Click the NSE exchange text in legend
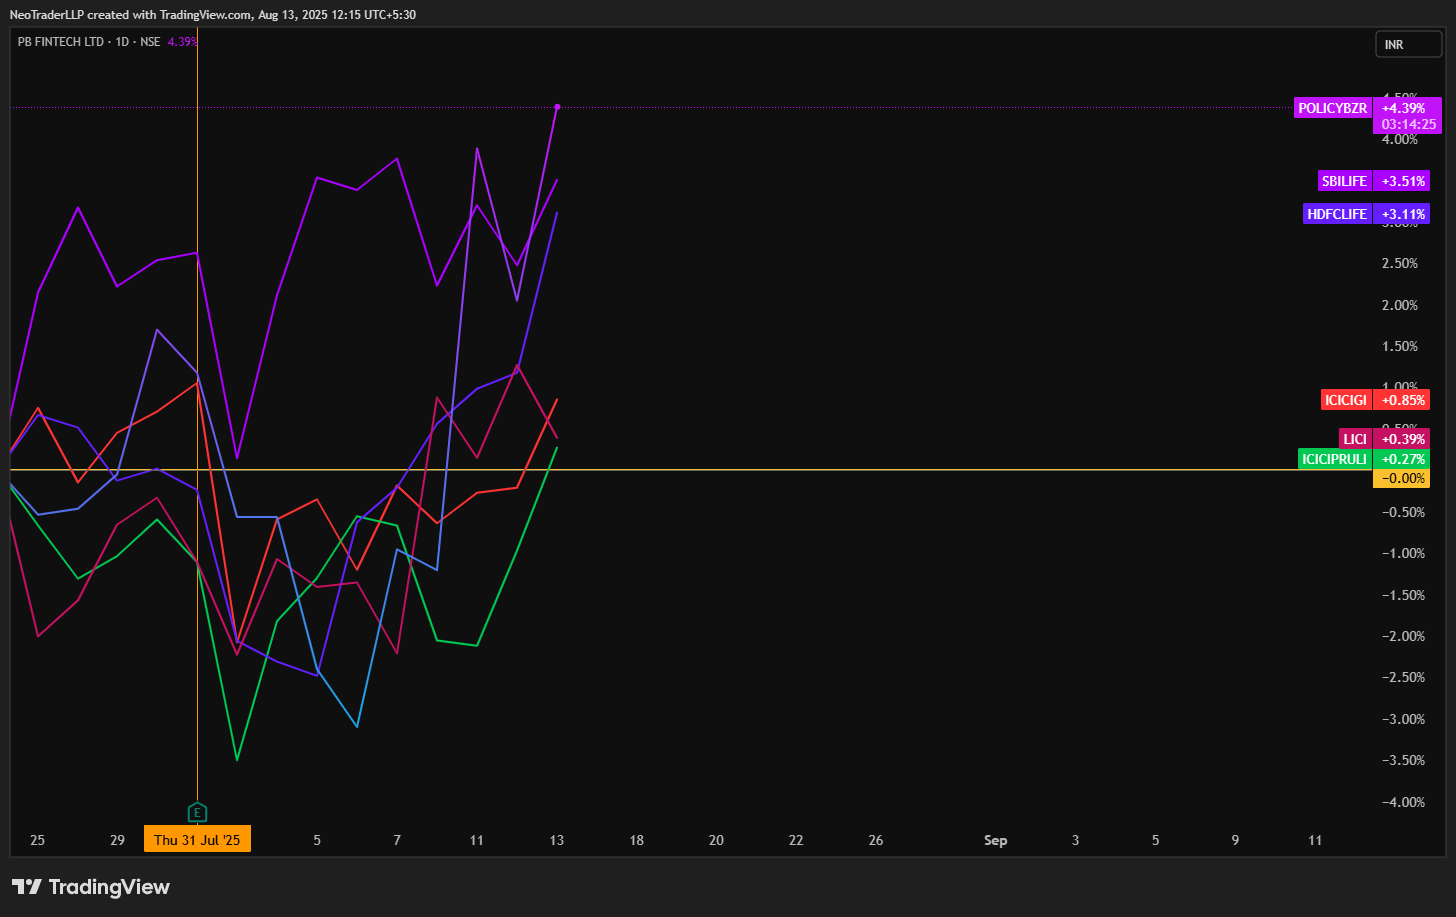The height and width of the screenshot is (917, 1456). [150, 42]
